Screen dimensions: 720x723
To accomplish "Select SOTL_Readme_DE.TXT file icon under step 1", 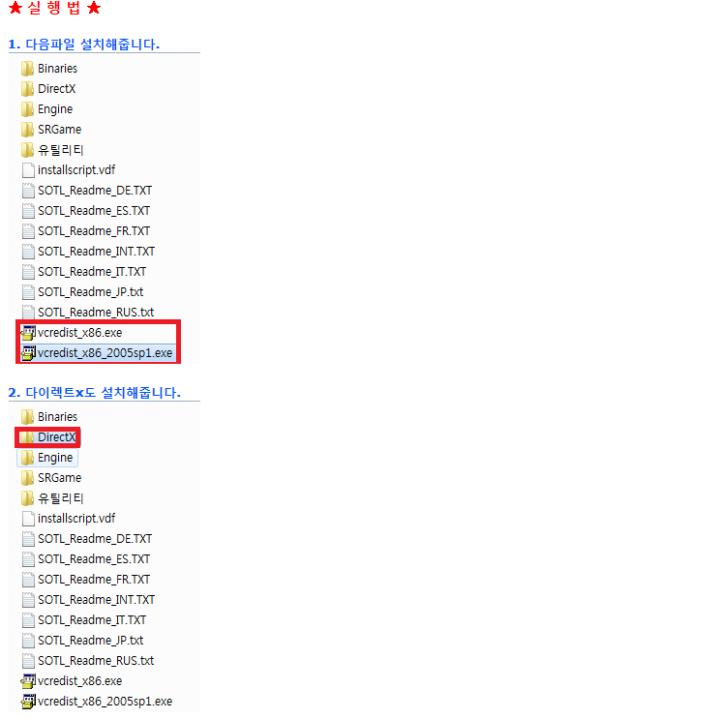I will click(x=28, y=190).
